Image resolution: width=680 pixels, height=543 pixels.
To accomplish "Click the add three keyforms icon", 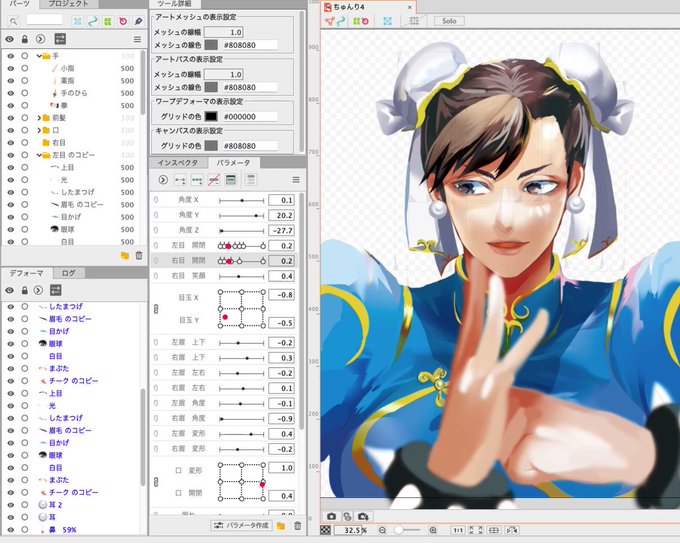I will pos(197,180).
